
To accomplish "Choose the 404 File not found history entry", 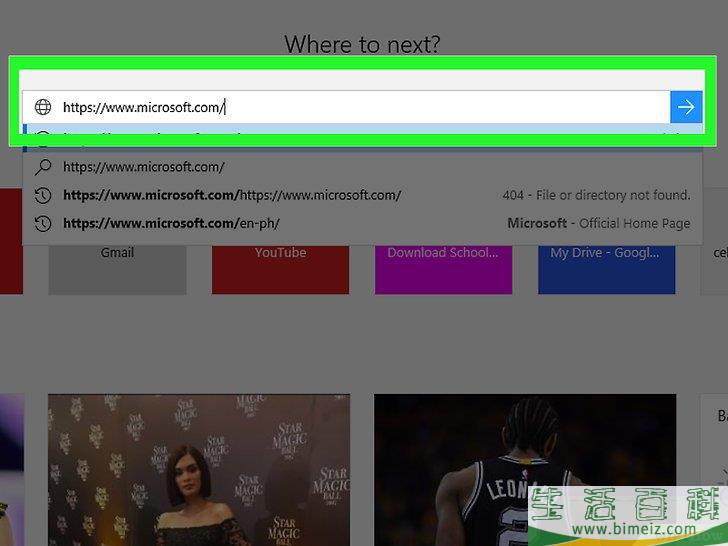I will pos(362,195).
